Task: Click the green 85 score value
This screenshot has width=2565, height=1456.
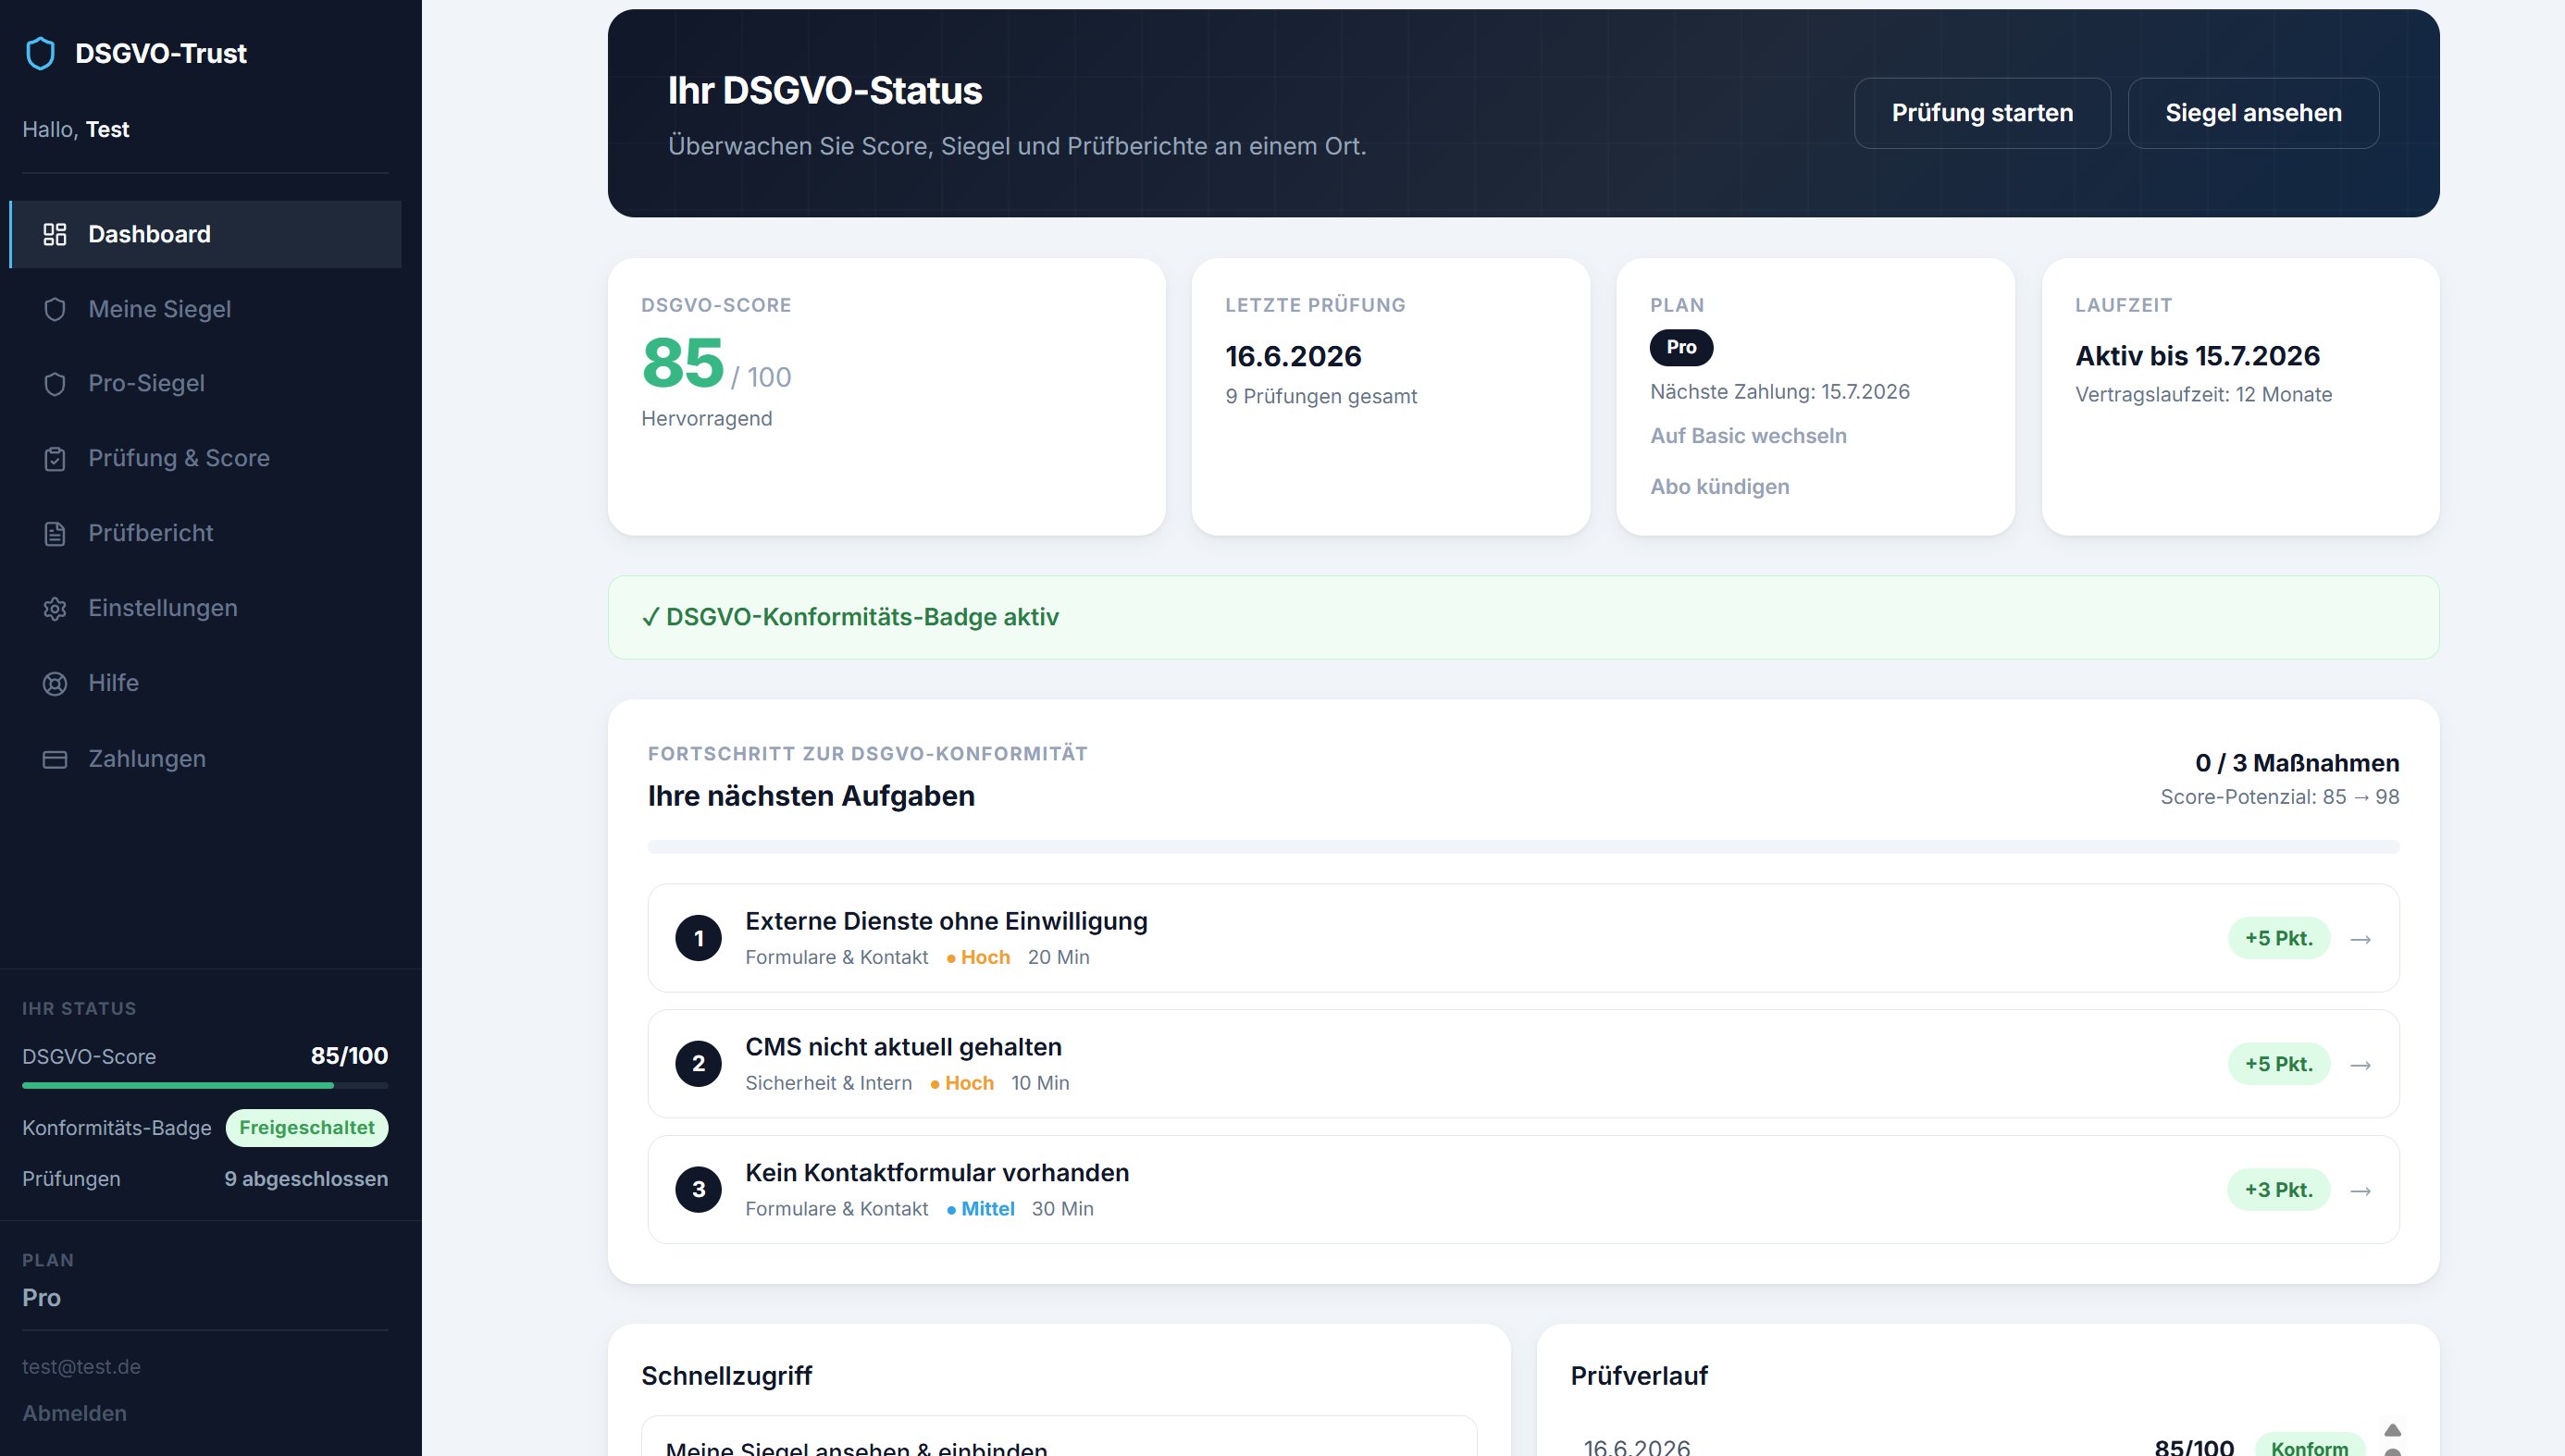Action: [x=683, y=362]
